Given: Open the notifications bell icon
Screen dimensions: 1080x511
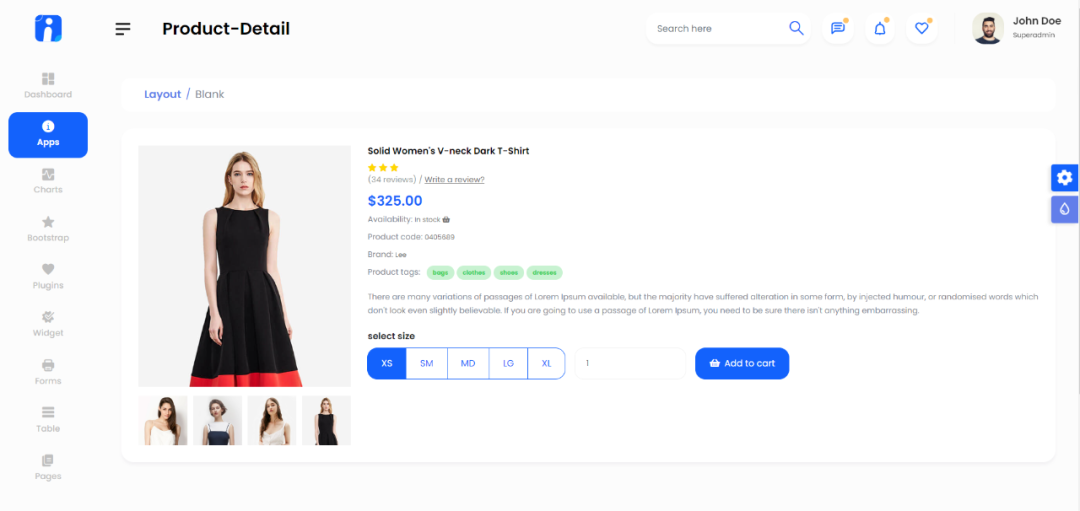Looking at the screenshot, I should 880,29.
